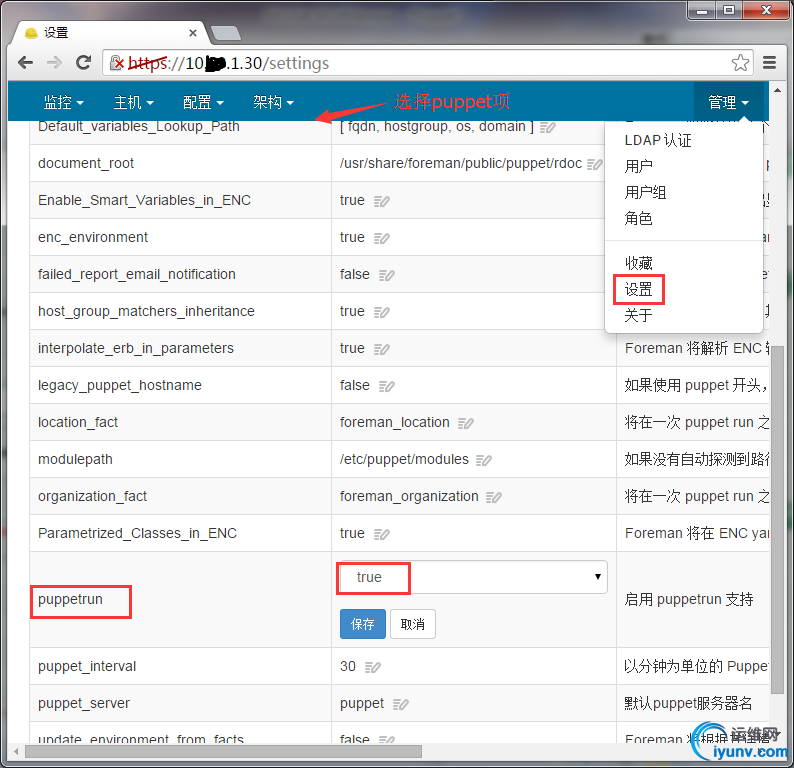This screenshot has height=768, width=794.
Task: Edit failed_report_email_notification value
Action: [386, 275]
